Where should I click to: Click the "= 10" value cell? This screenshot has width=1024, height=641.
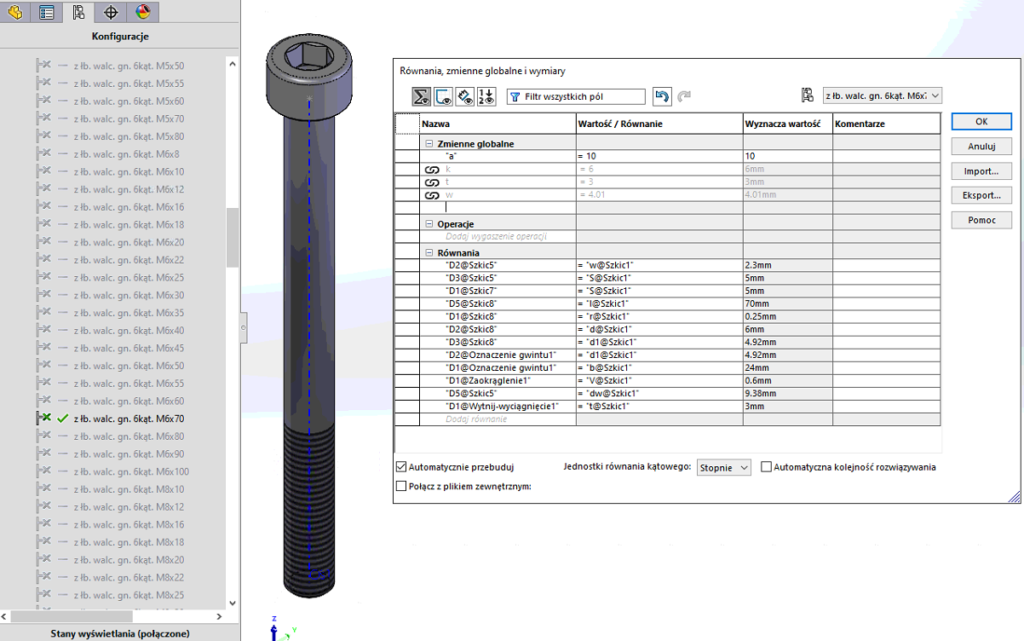660,156
